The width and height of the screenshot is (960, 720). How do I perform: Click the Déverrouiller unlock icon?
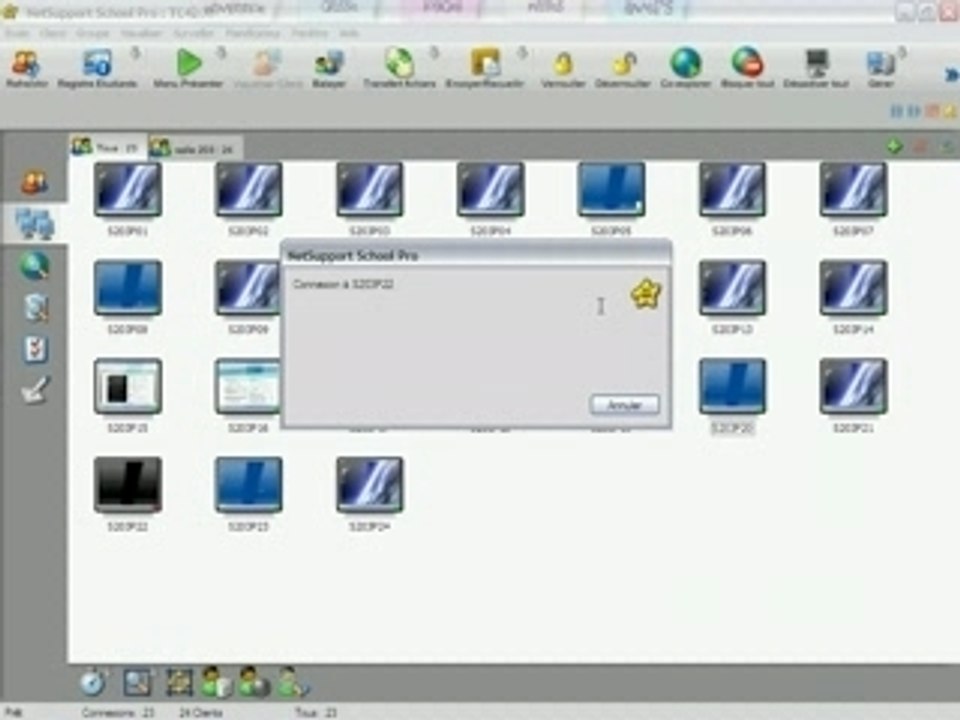coord(623,68)
